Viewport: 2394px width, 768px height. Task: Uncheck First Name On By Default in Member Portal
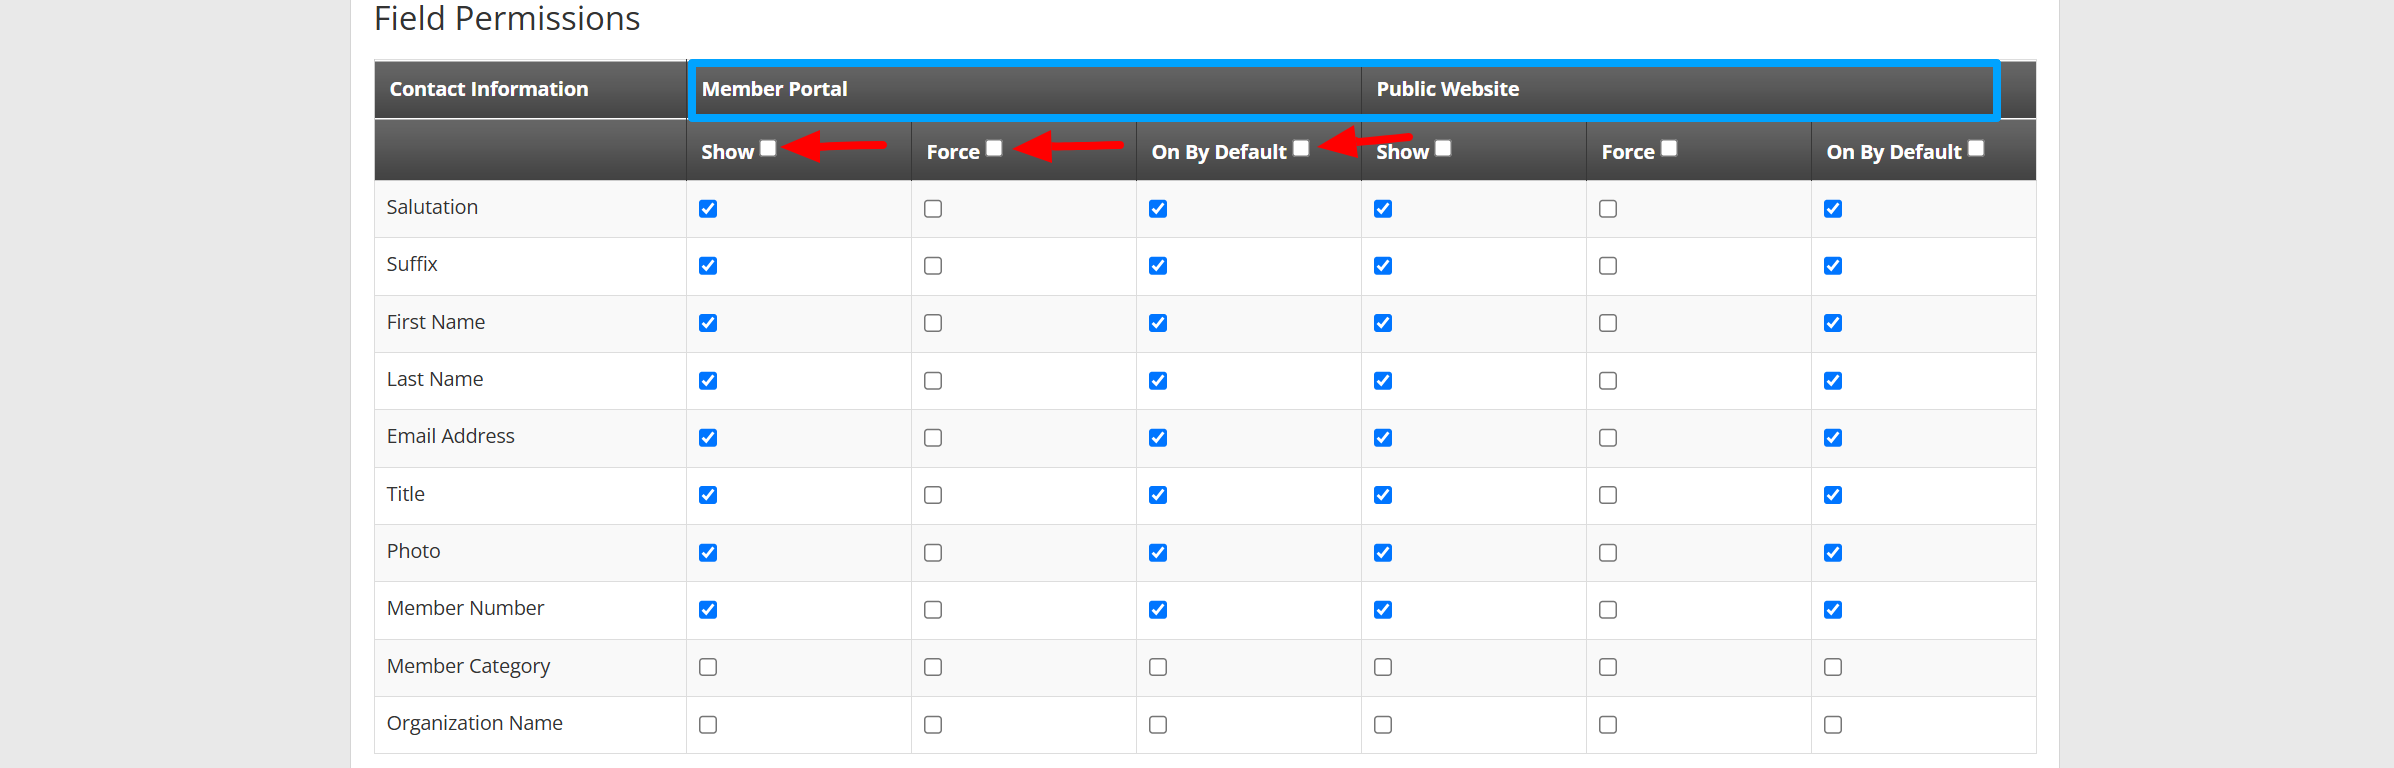point(1158,323)
